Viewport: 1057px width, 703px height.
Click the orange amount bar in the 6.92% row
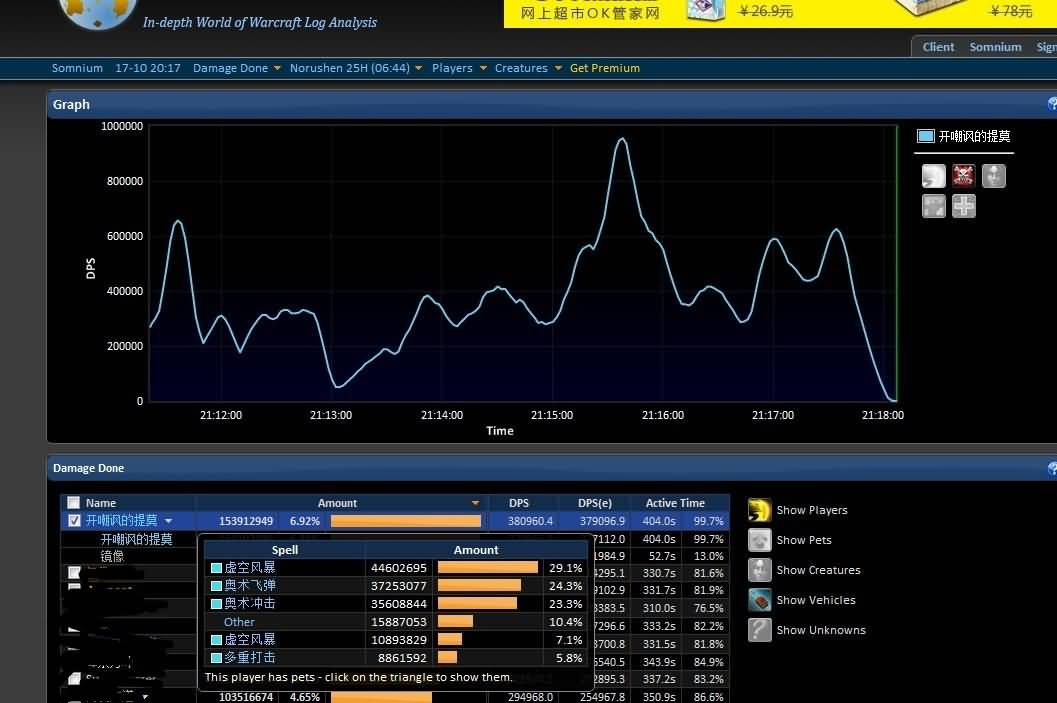point(406,521)
